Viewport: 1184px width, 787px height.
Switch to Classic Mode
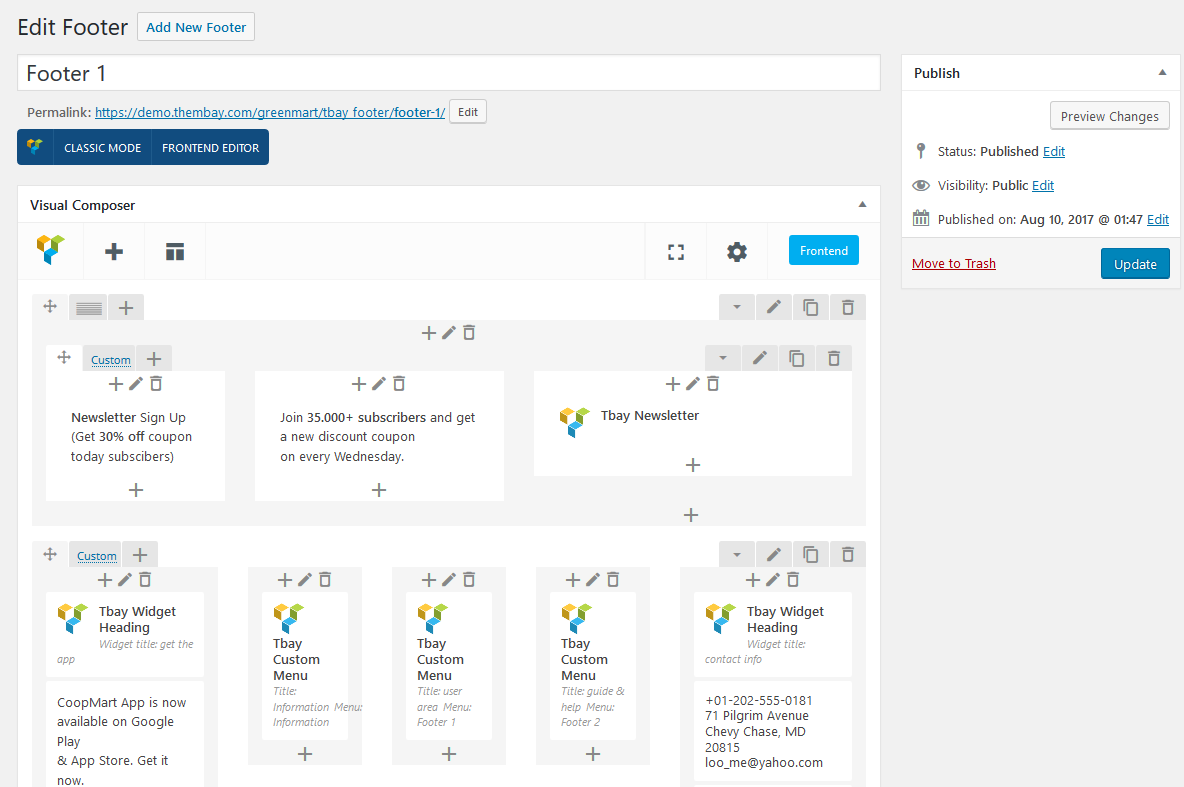(102, 148)
